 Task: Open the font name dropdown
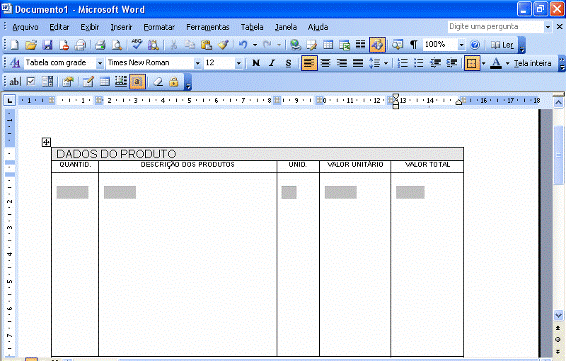(x=197, y=63)
